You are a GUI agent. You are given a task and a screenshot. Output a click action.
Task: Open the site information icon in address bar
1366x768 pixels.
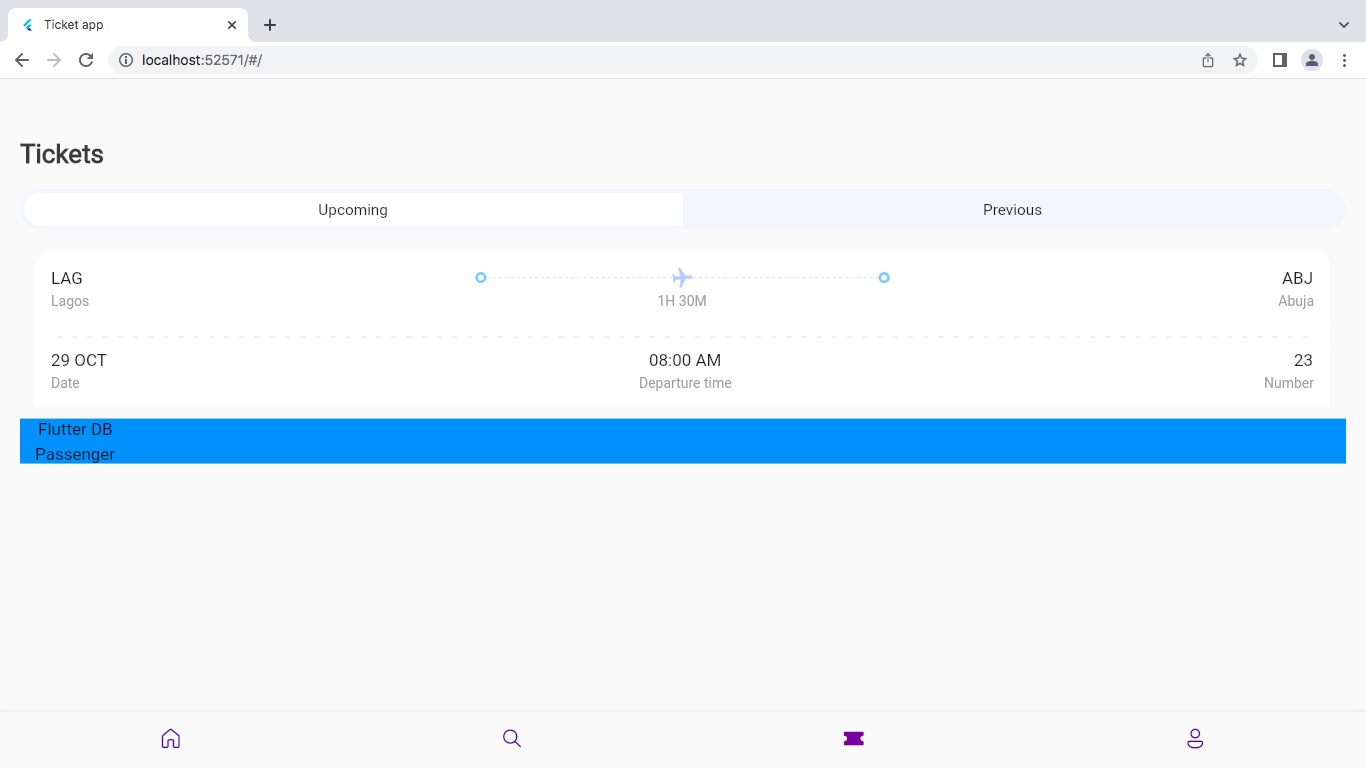[x=126, y=60]
